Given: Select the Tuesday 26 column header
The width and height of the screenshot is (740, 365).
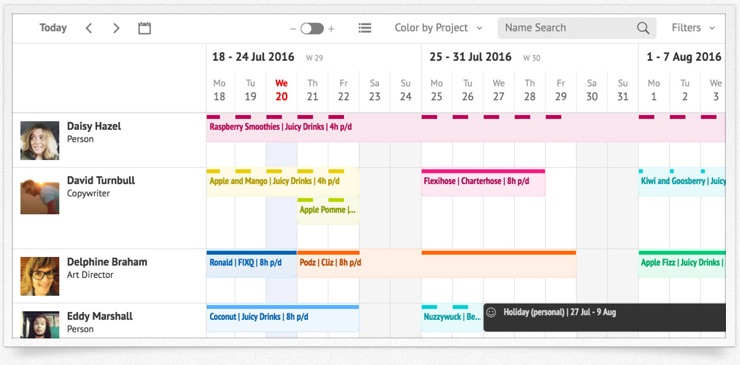Looking at the screenshot, I should coord(468,90).
